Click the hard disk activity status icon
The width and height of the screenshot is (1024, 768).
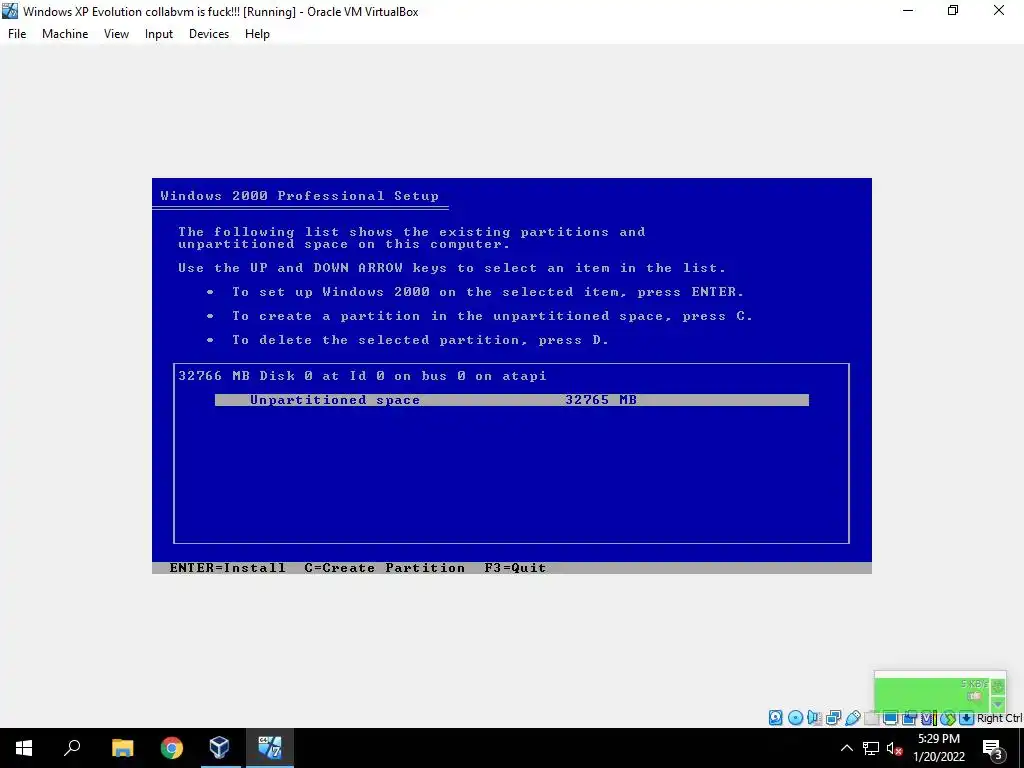point(775,718)
